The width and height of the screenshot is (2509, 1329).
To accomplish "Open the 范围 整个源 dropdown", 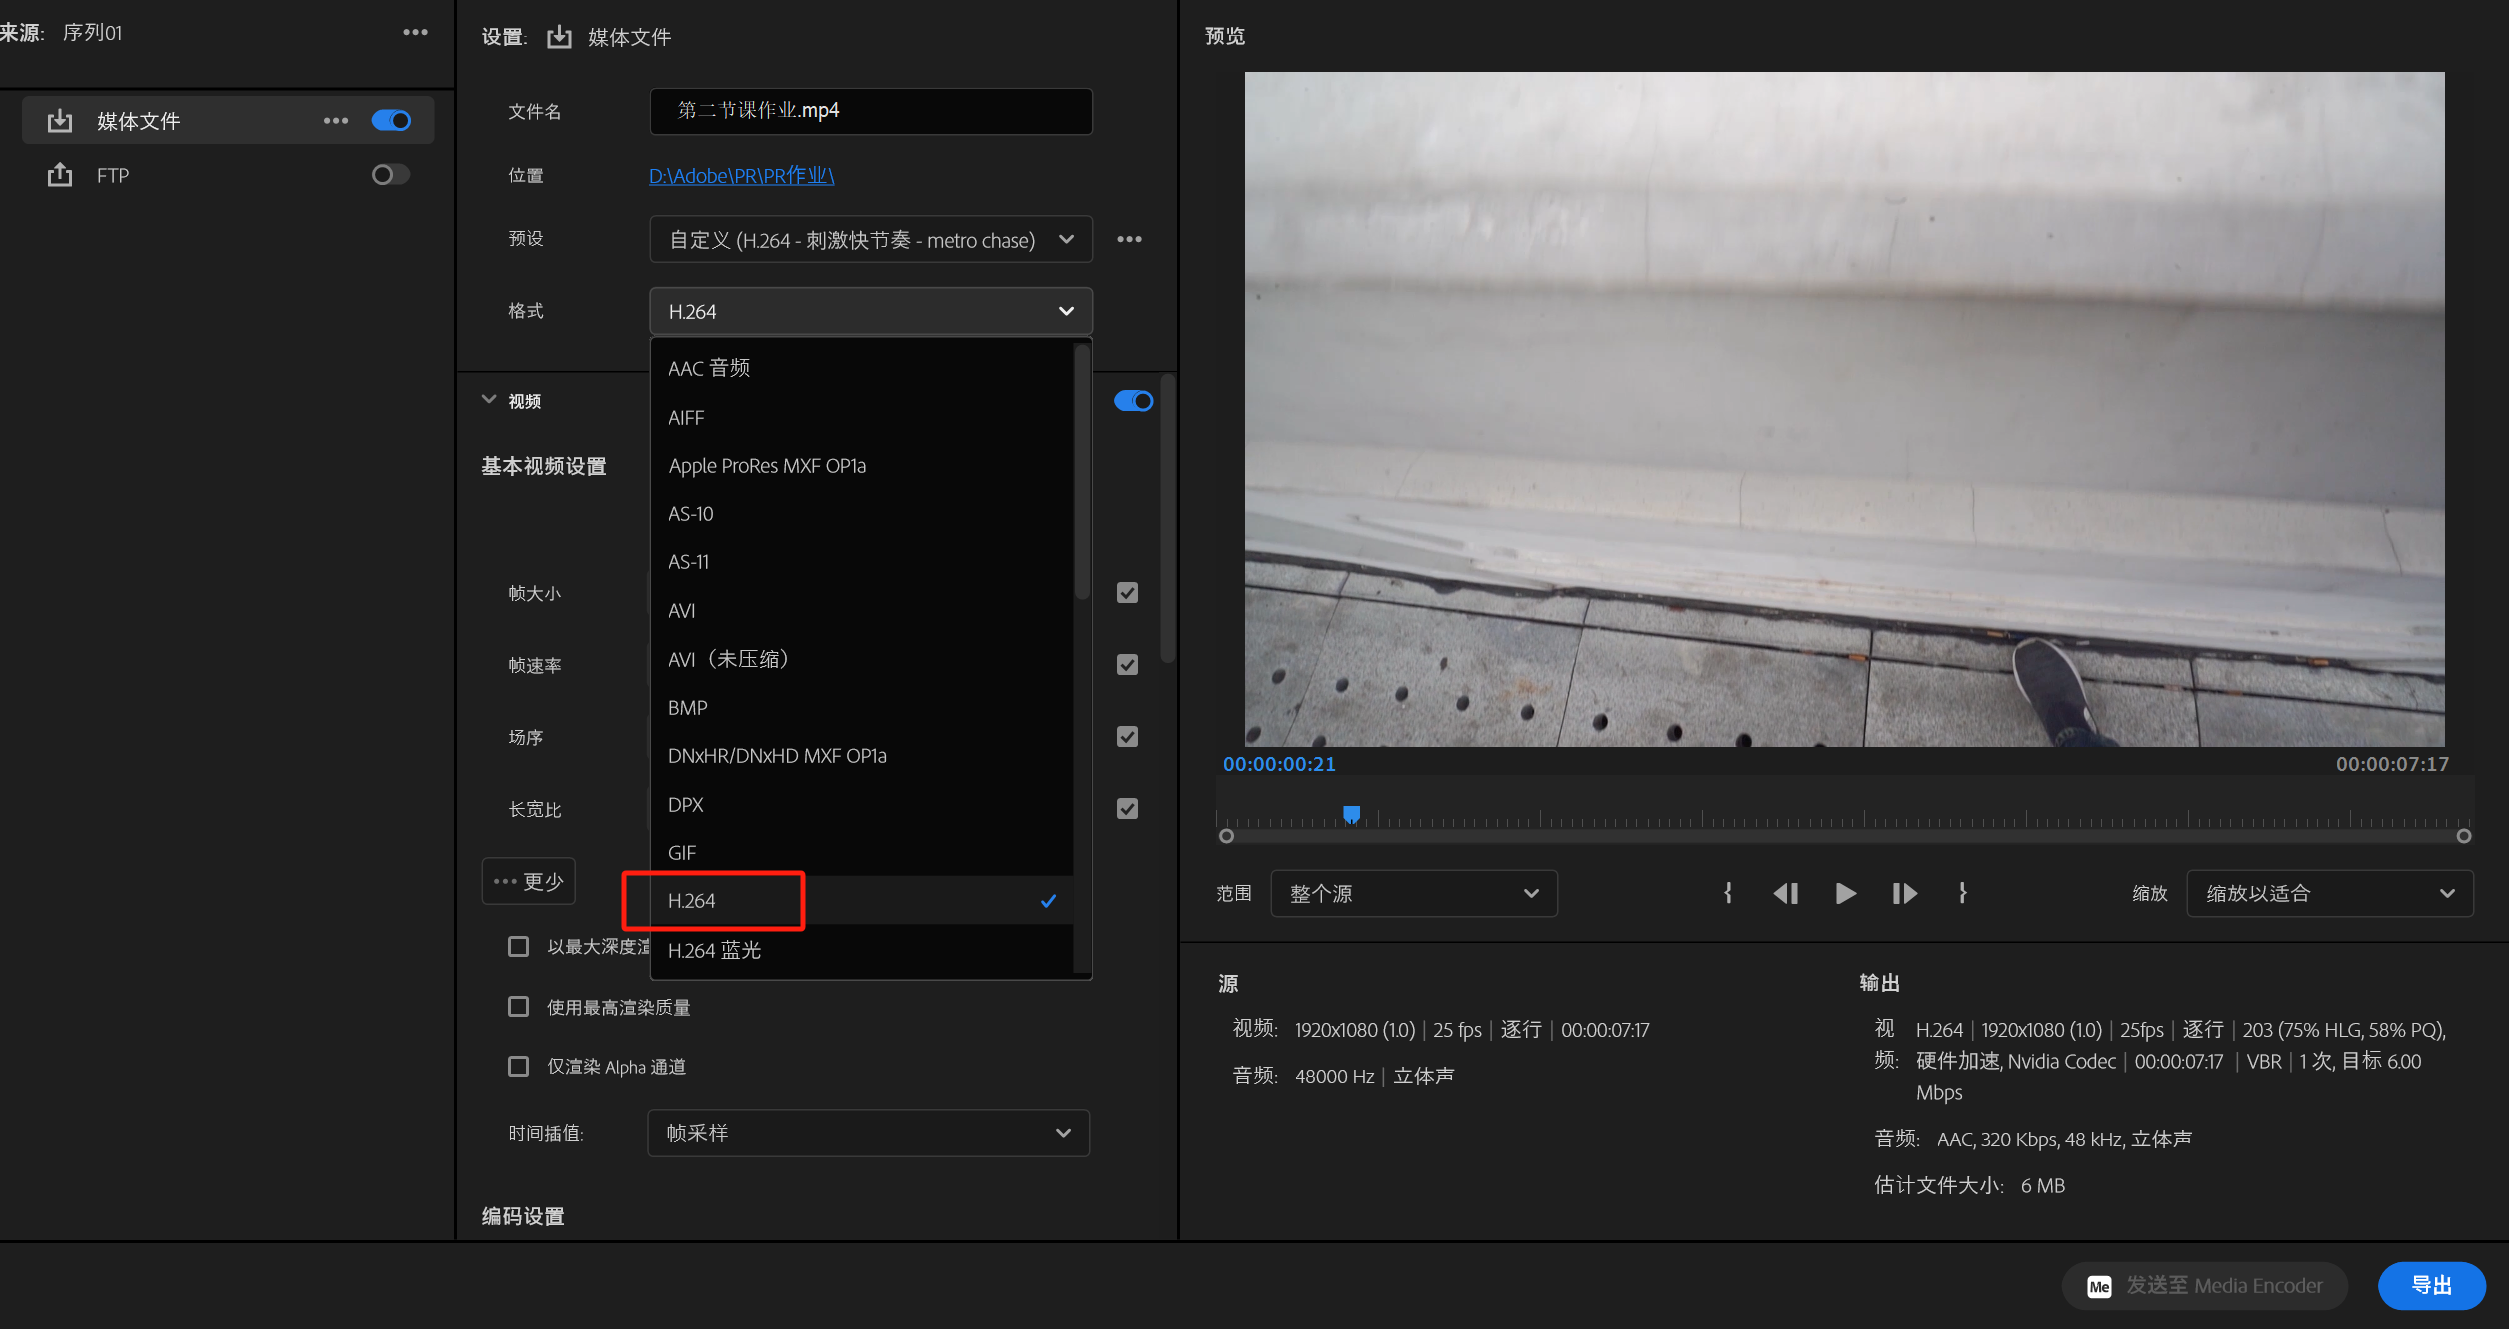I will coord(1413,893).
